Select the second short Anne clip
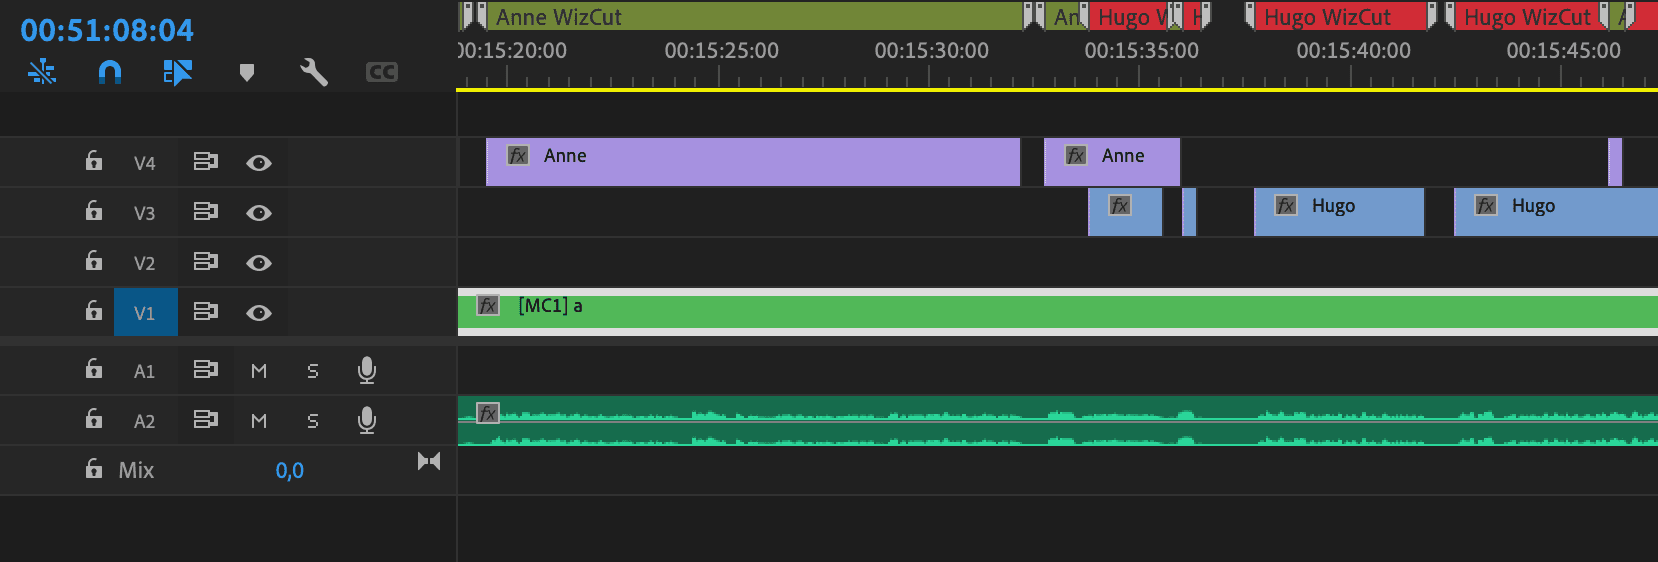The height and width of the screenshot is (562, 1658). 1112,162
